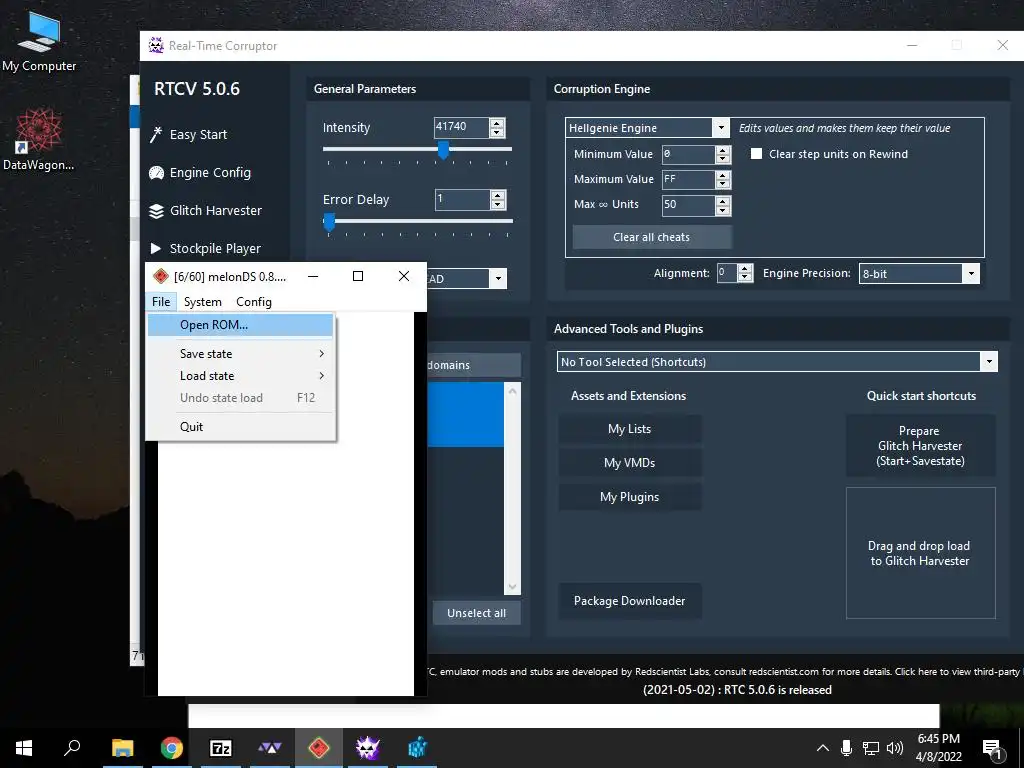The image size is (1024, 768).
Task: Open notification center icon
Action: pos(993,748)
